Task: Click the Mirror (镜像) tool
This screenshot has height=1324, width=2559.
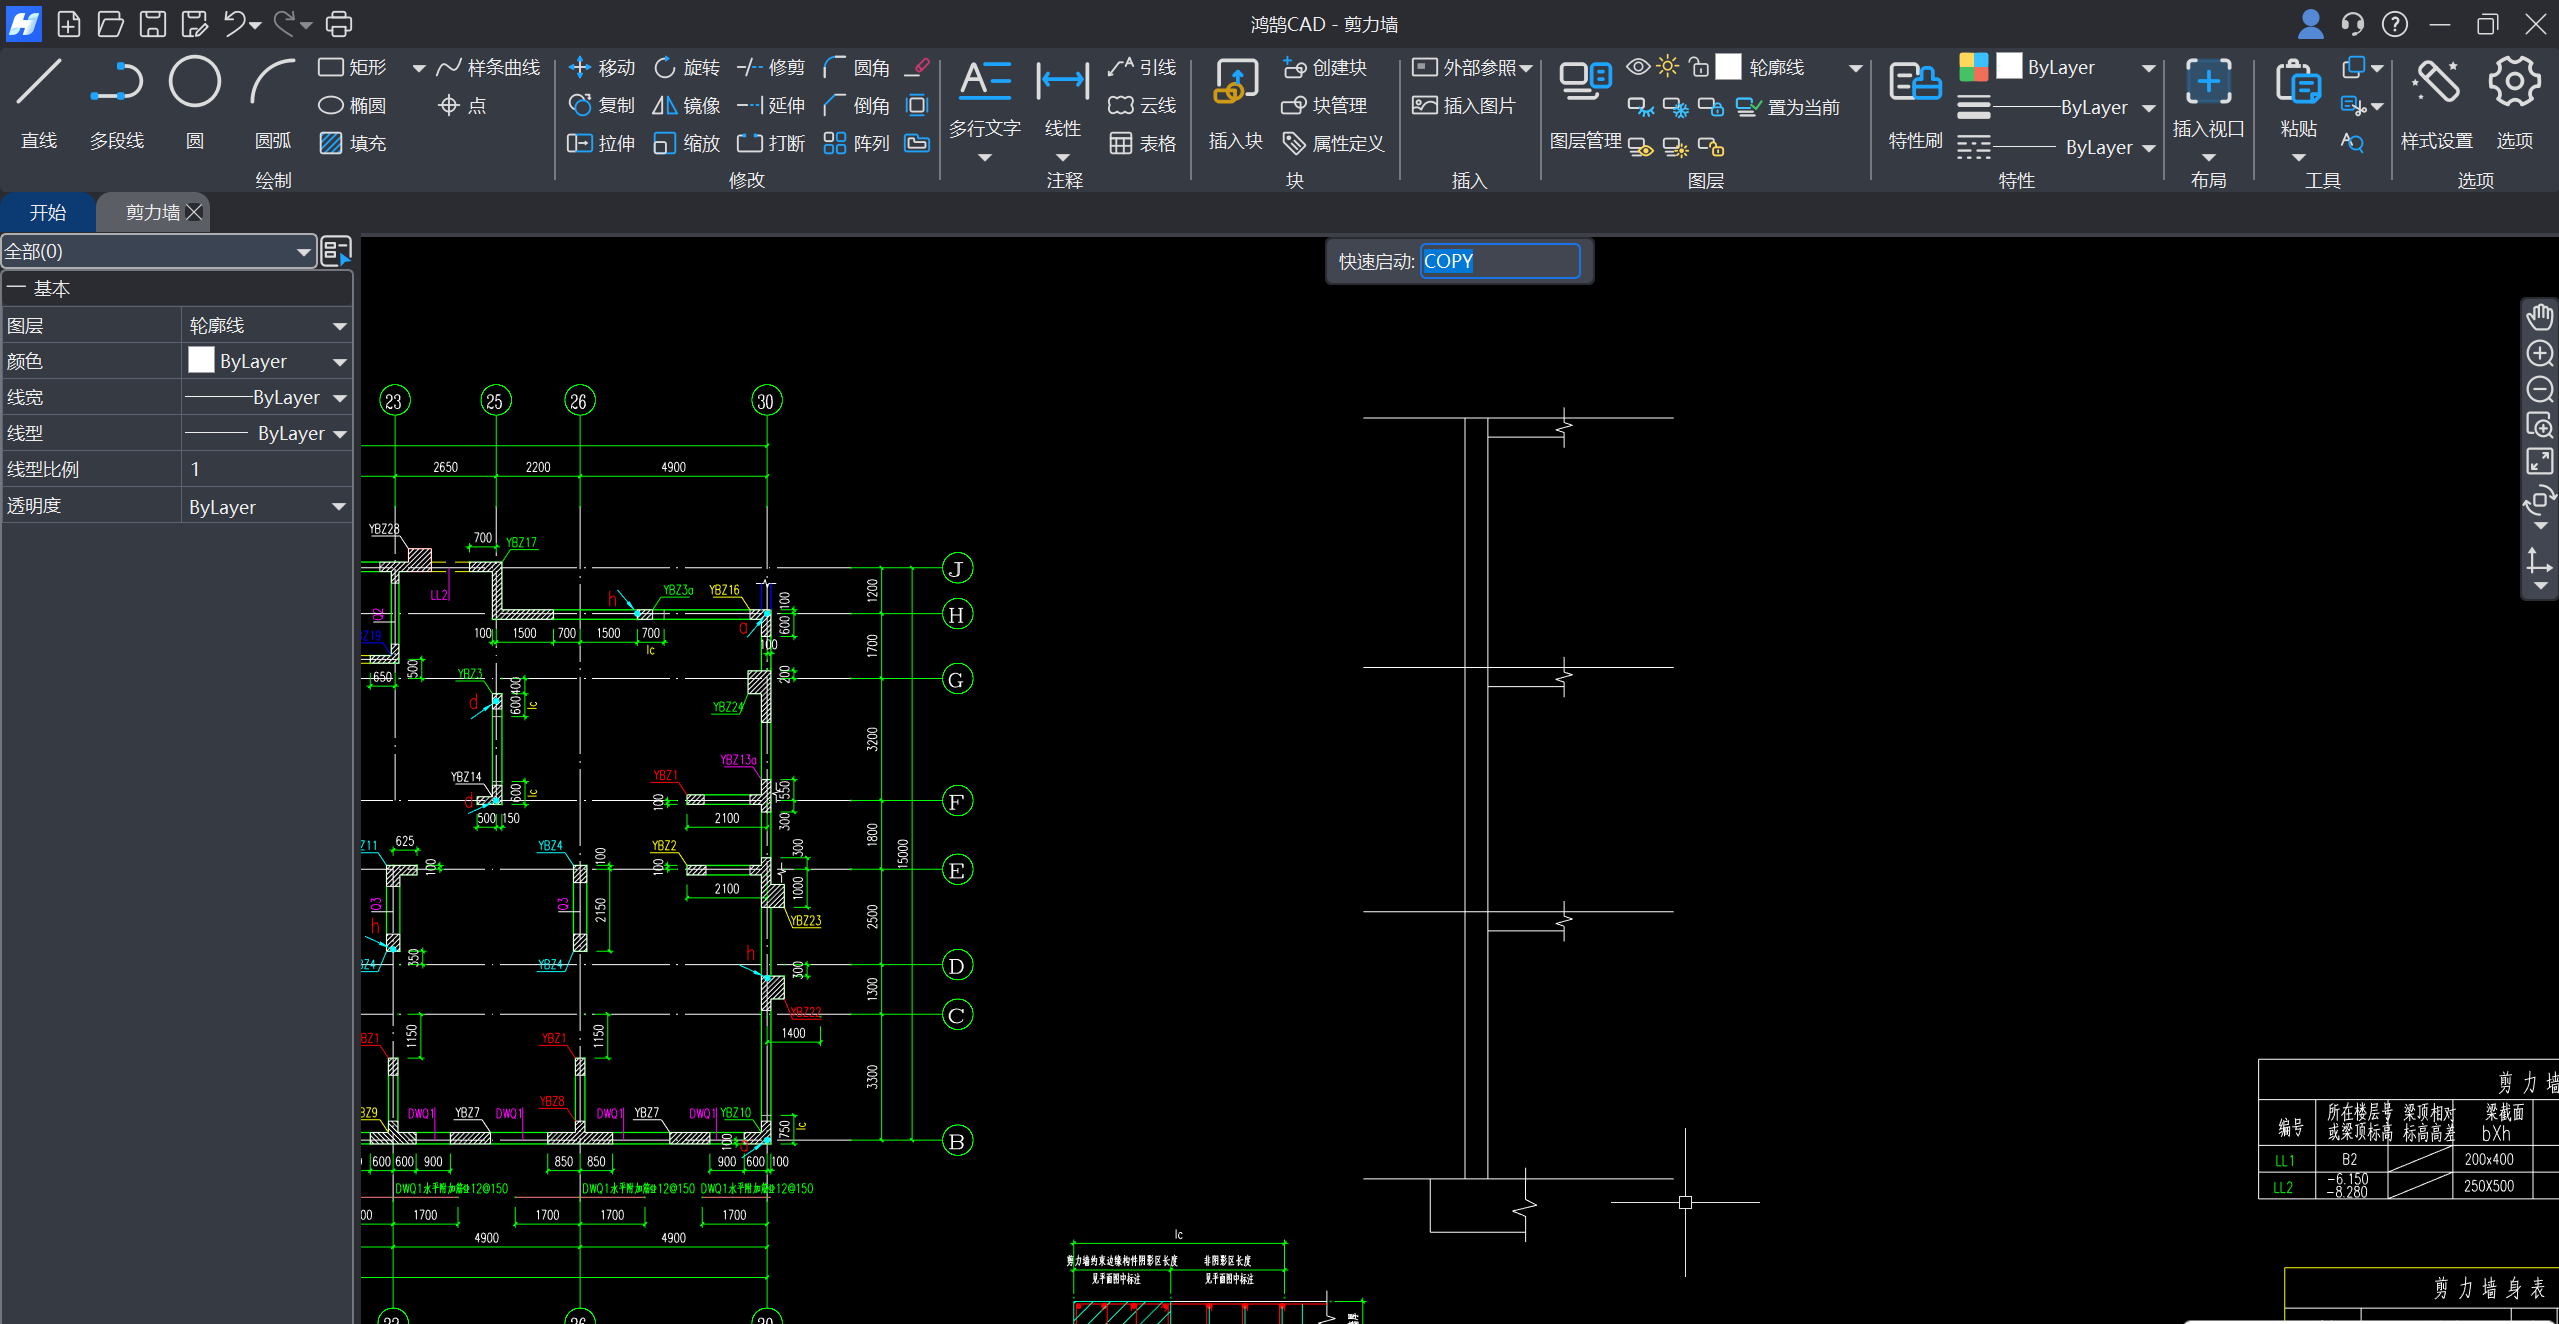Action: [686, 105]
